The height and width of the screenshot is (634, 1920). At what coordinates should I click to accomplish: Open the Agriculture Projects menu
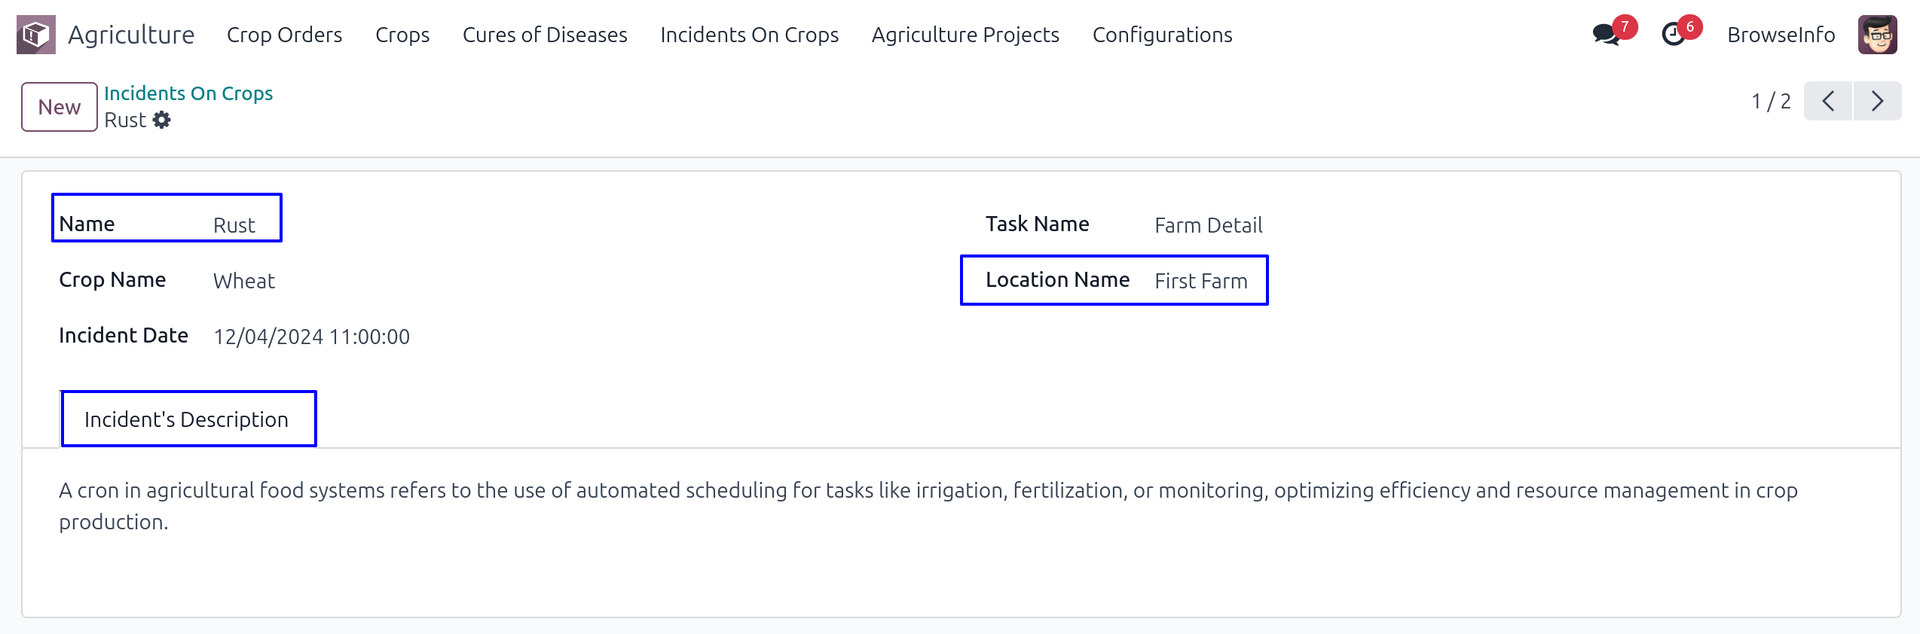tap(965, 35)
